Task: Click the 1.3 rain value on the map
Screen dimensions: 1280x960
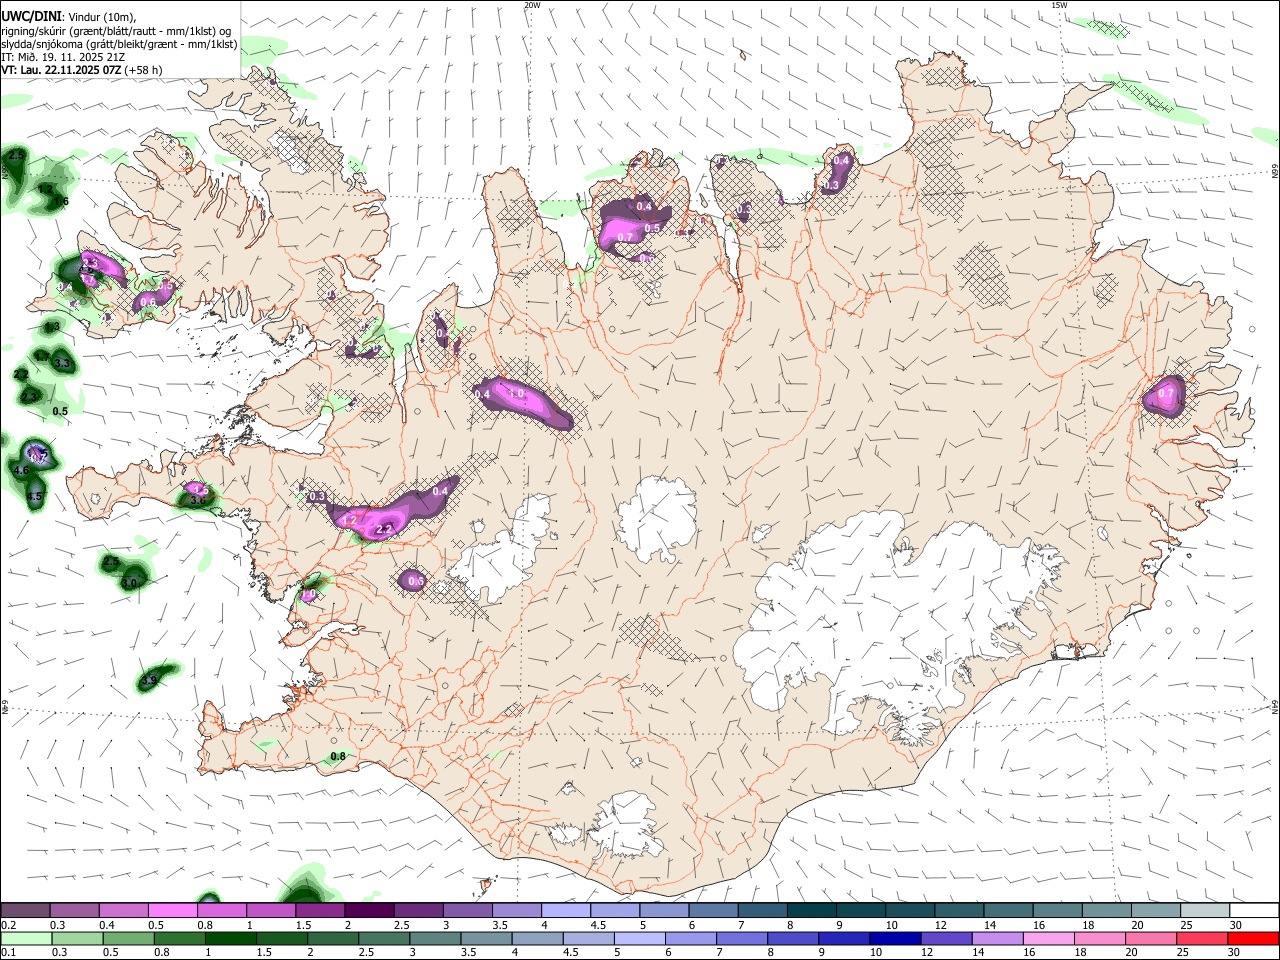Action: 52,326
